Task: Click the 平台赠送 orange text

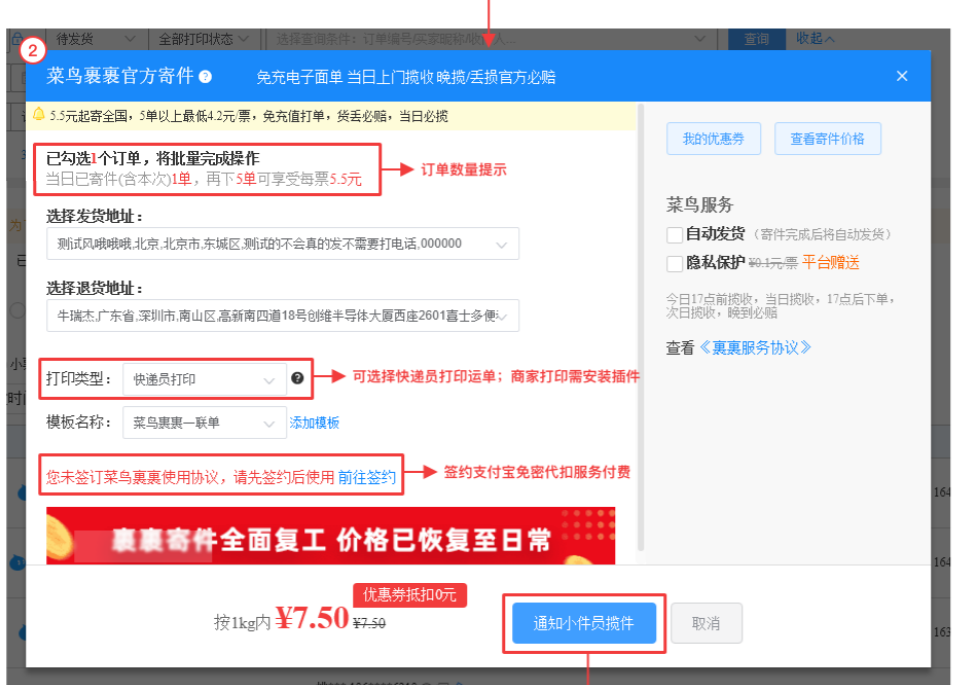Action: click(x=831, y=262)
